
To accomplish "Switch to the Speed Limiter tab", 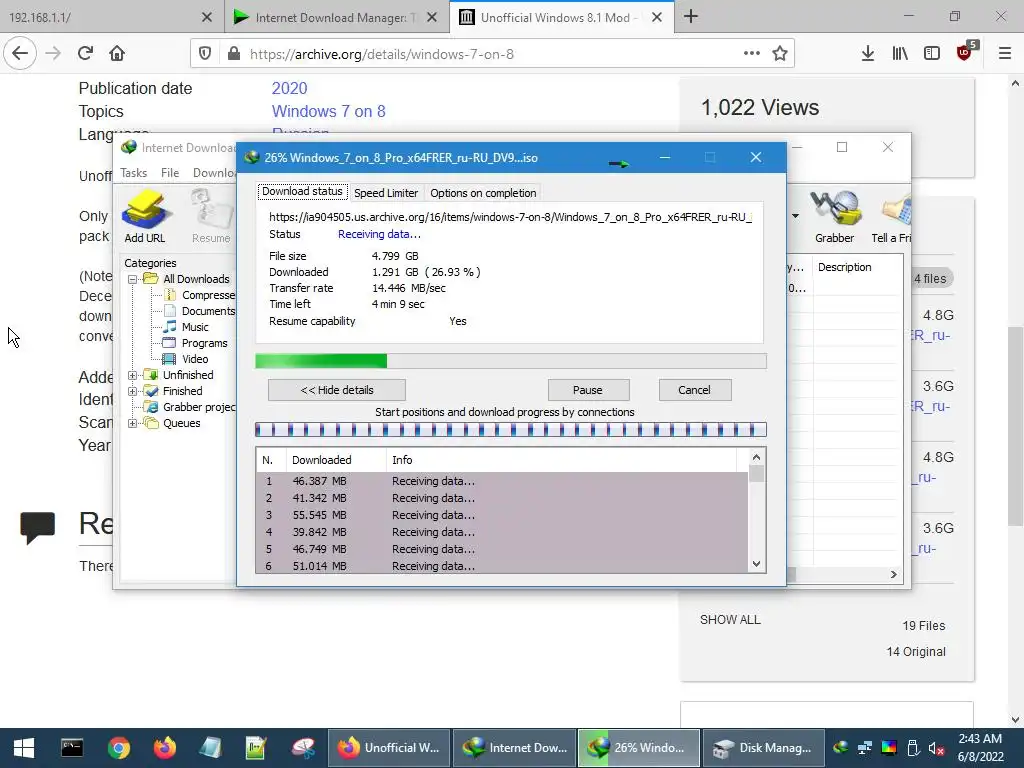I will 386,193.
